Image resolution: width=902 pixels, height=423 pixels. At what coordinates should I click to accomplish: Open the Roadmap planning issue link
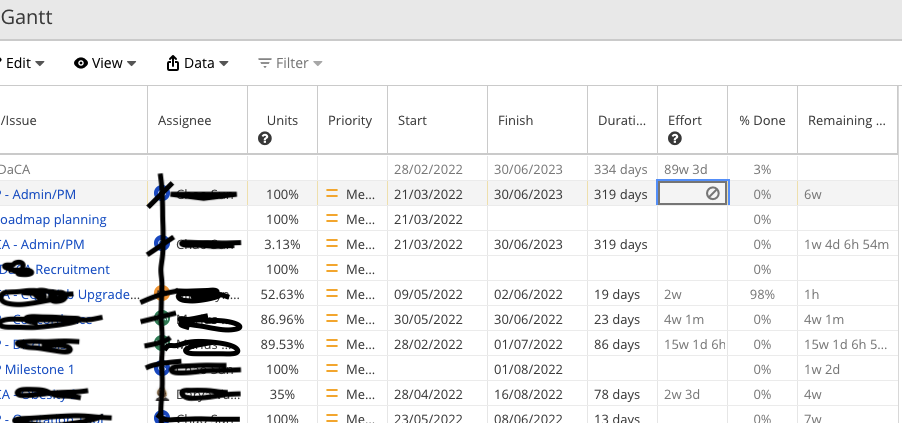tap(53, 219)
